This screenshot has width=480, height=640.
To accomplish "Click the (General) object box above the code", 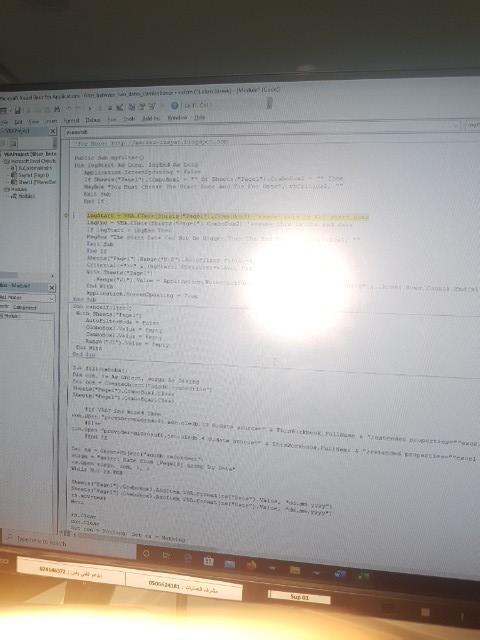I will [x=257, y=131].
